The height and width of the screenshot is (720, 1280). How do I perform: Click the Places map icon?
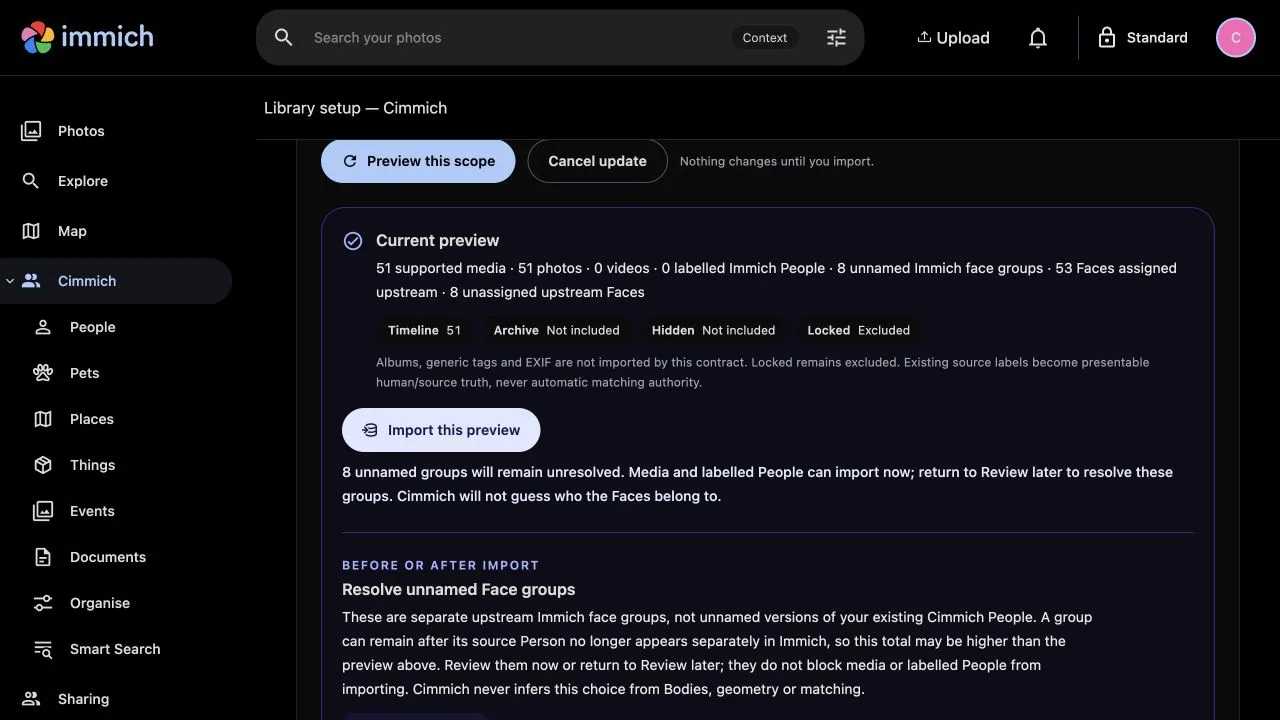43,419
